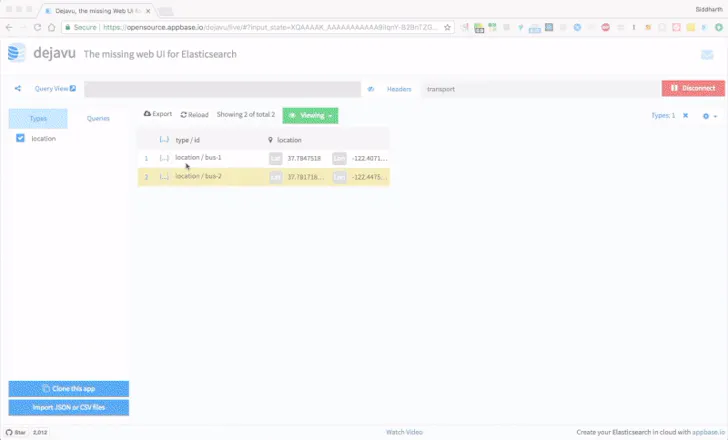Click the map pin icon in location header
The height and width of the screenshot is (440, 728).
tap(270, 140)
